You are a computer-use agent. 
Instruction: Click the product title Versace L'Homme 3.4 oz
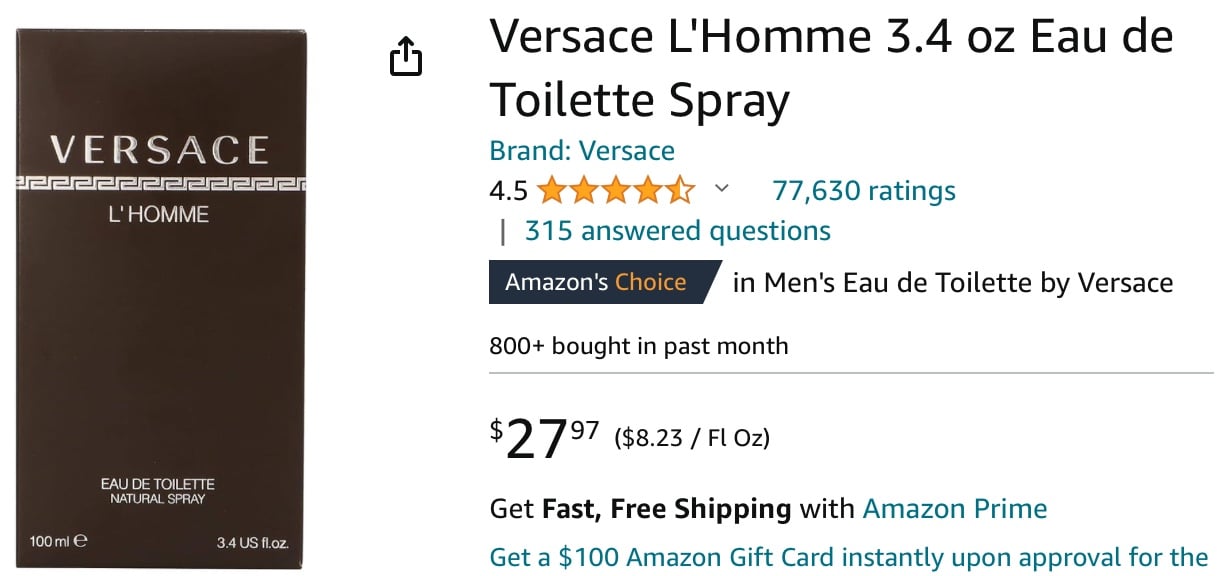point(830,68)
